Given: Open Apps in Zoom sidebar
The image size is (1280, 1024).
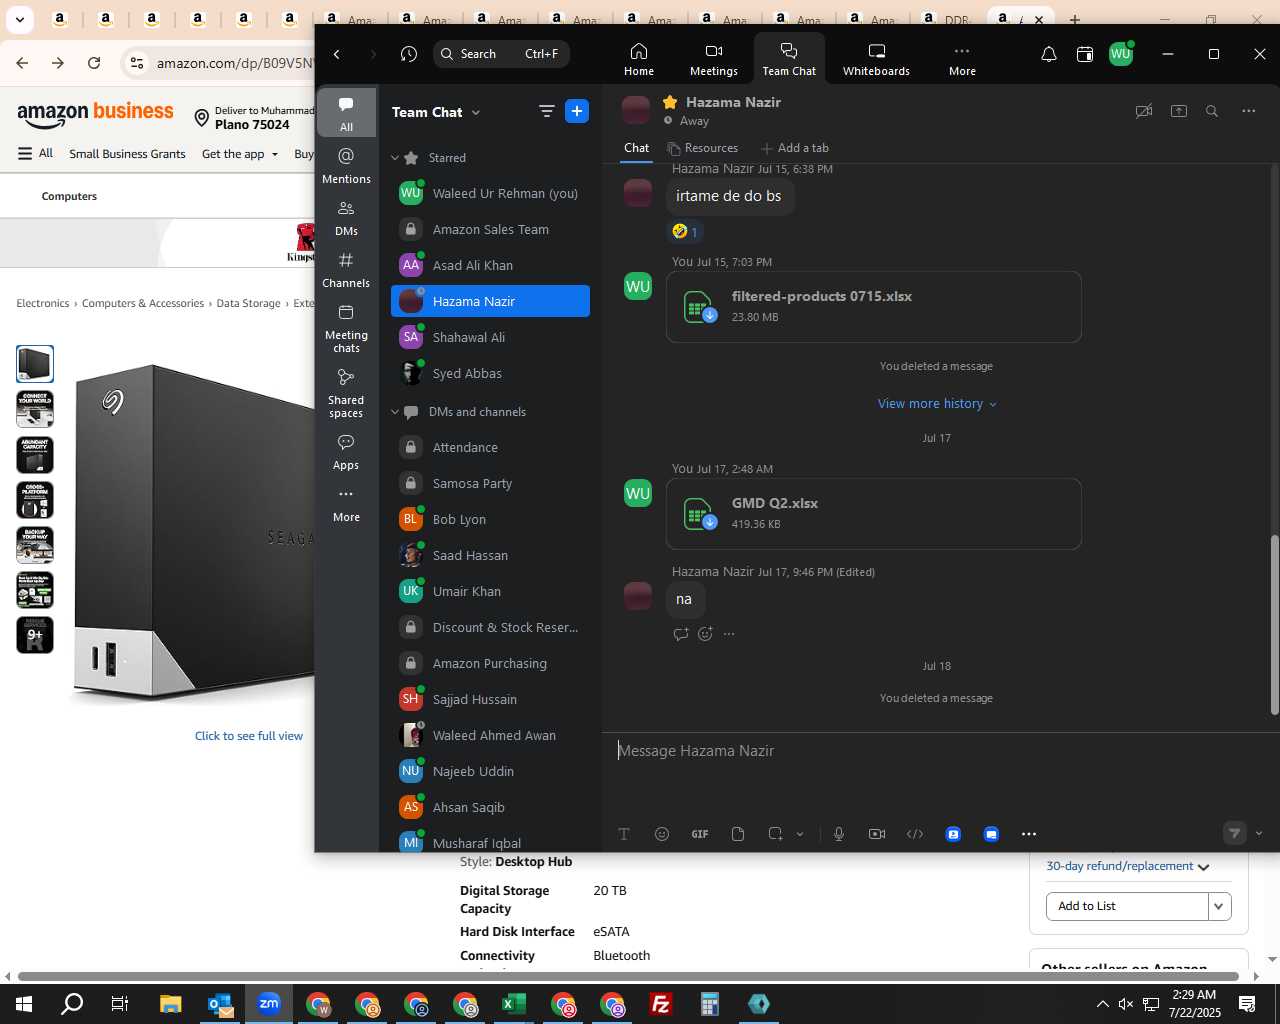Looking at the screenshot, I should pyautogui.click(x=346, y=452).
